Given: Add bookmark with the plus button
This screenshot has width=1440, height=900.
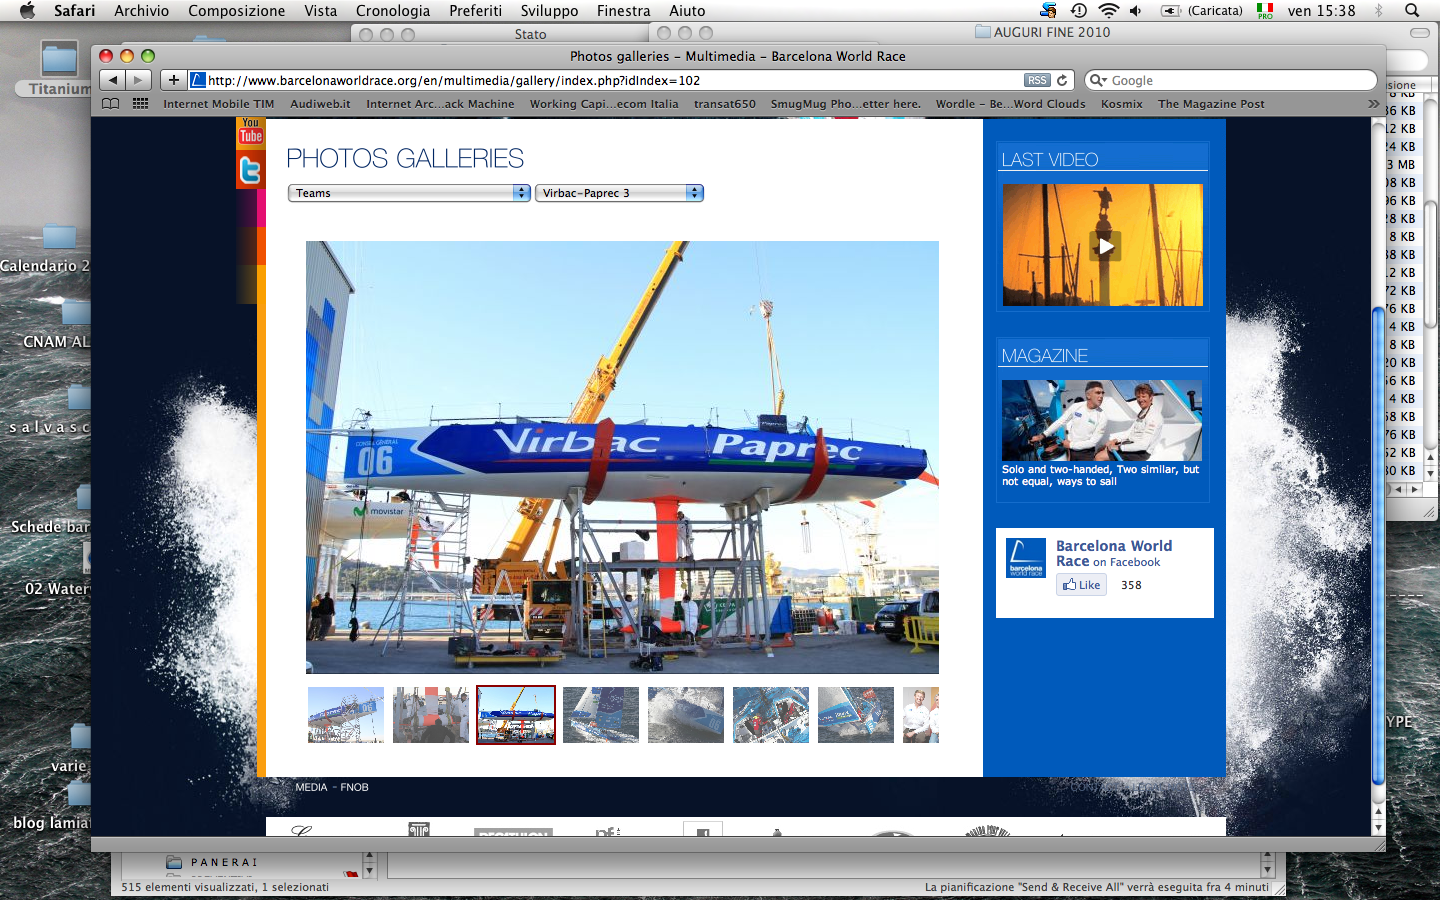Looking at the screenshot, I should click(174, 80).
